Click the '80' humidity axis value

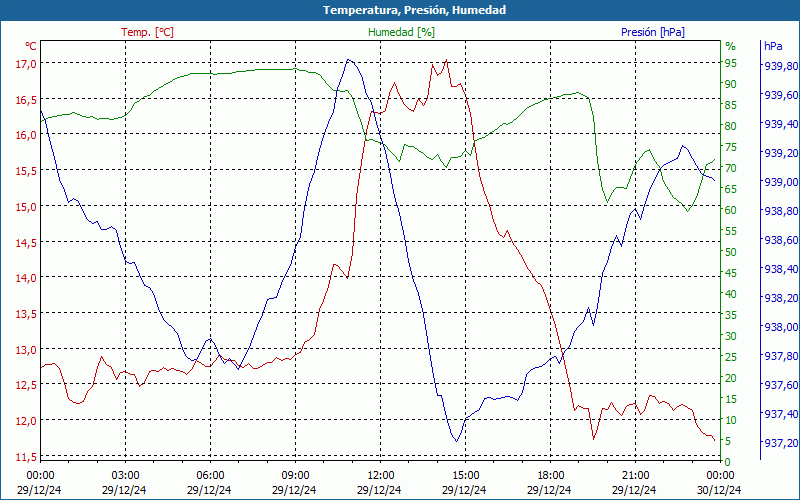pos(731,126)
